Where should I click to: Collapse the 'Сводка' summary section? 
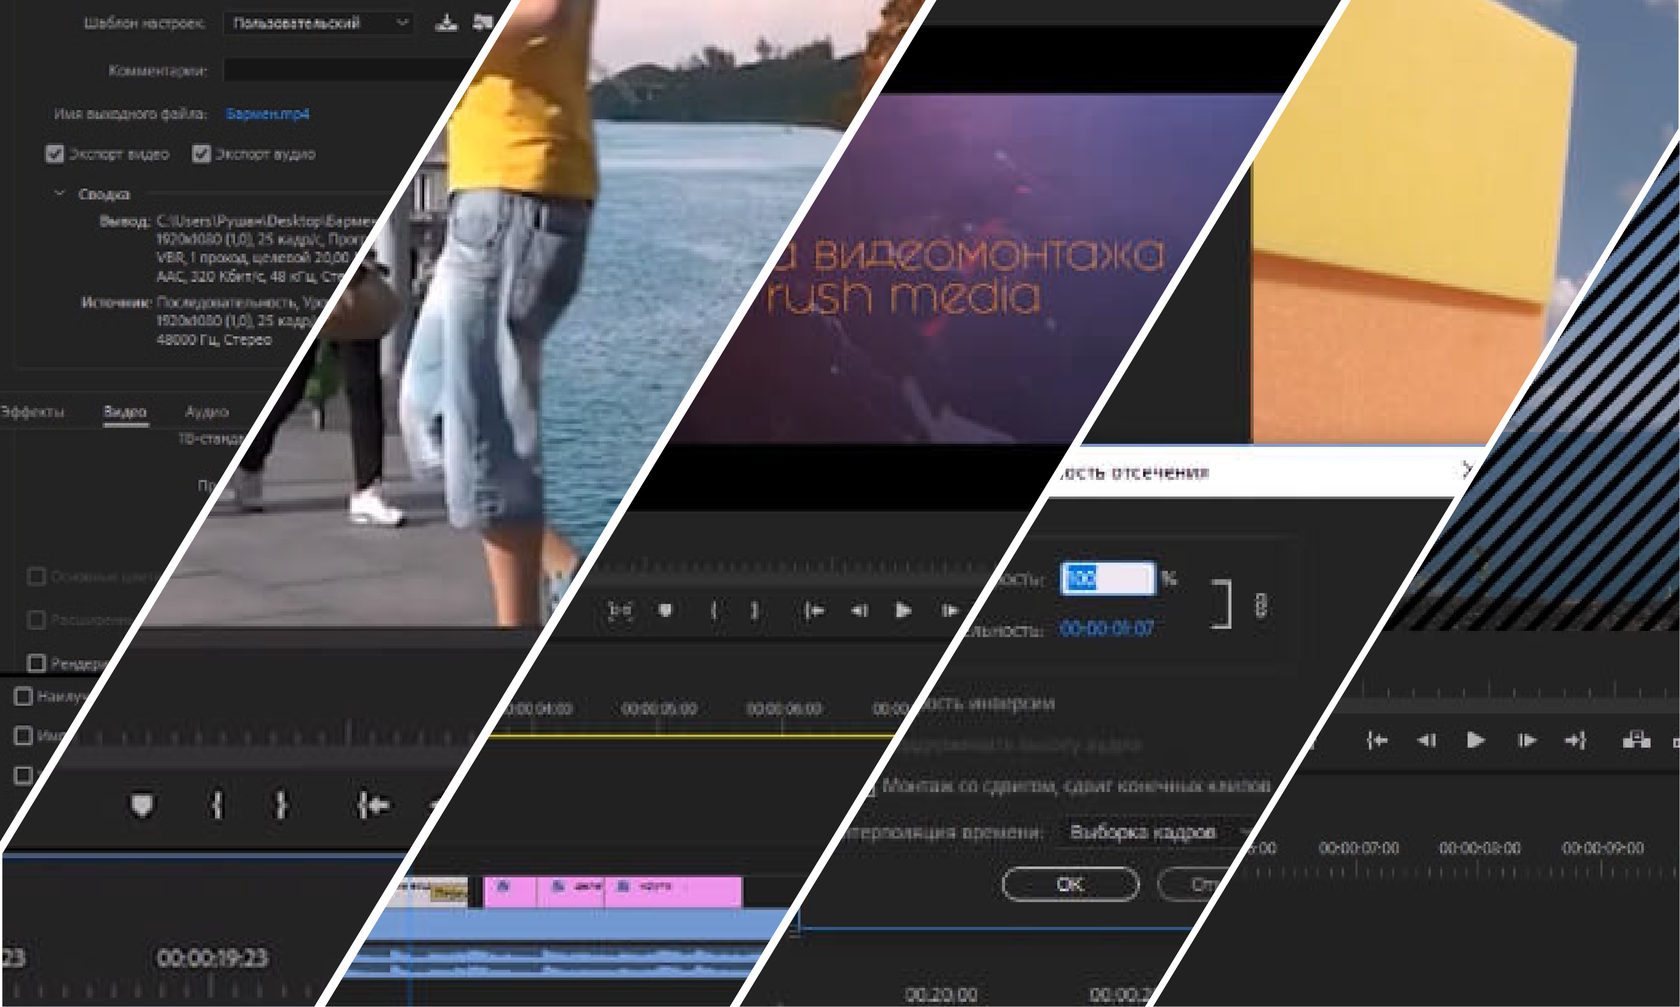[x=60, y=193]
